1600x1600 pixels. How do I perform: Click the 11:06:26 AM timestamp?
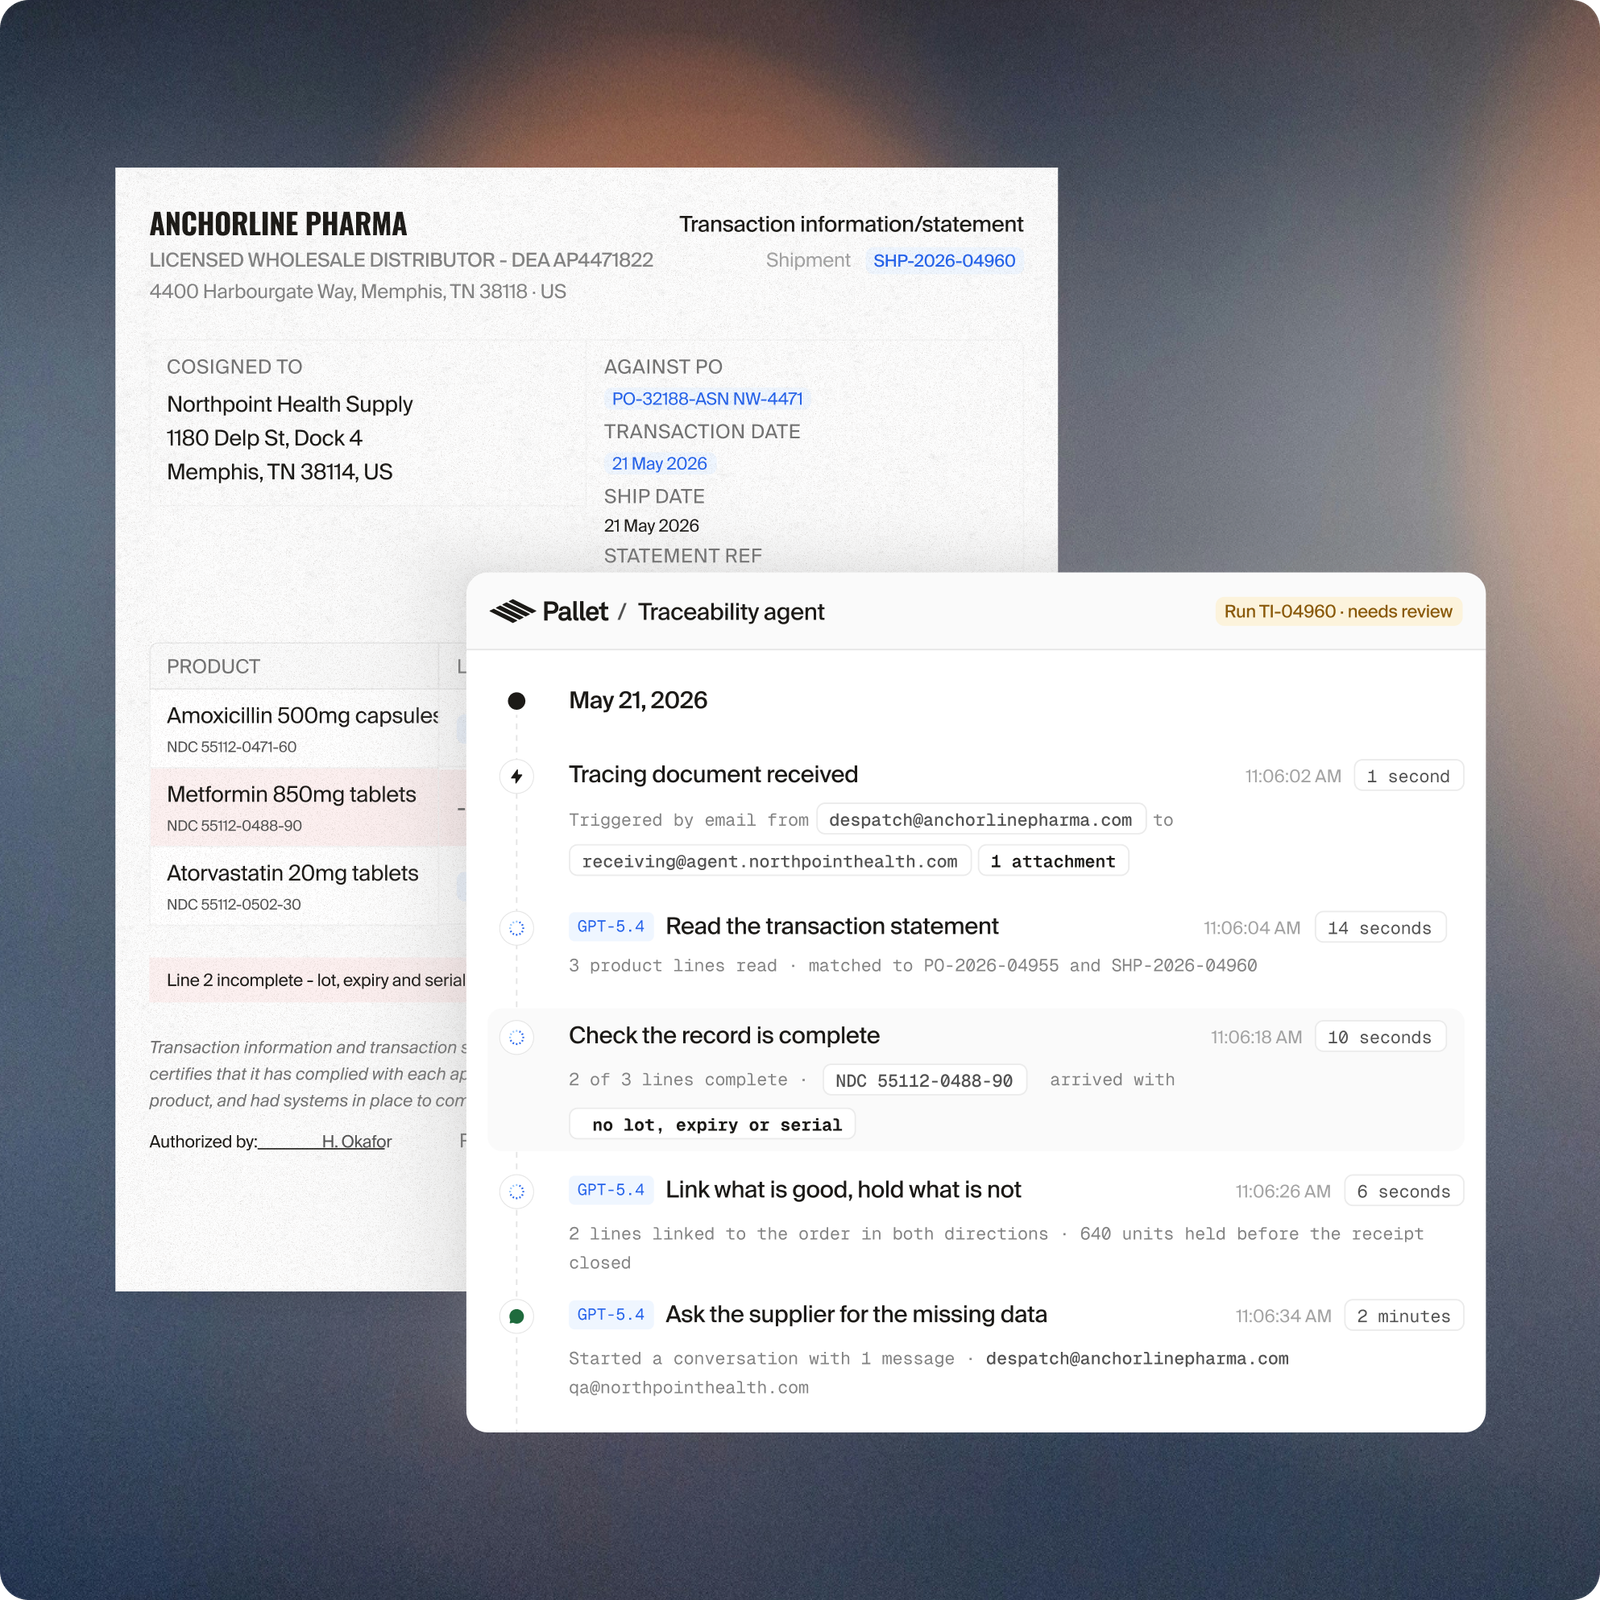1283,1191
